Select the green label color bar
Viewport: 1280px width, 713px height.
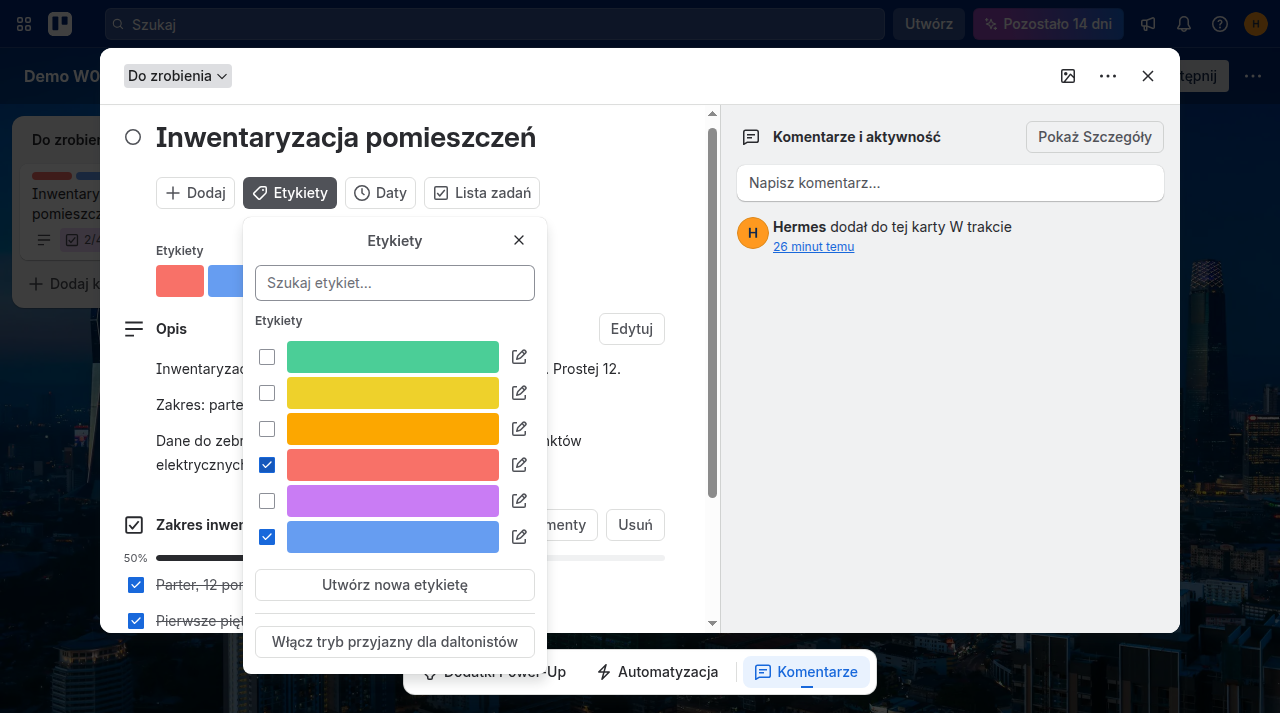point(393,357)
